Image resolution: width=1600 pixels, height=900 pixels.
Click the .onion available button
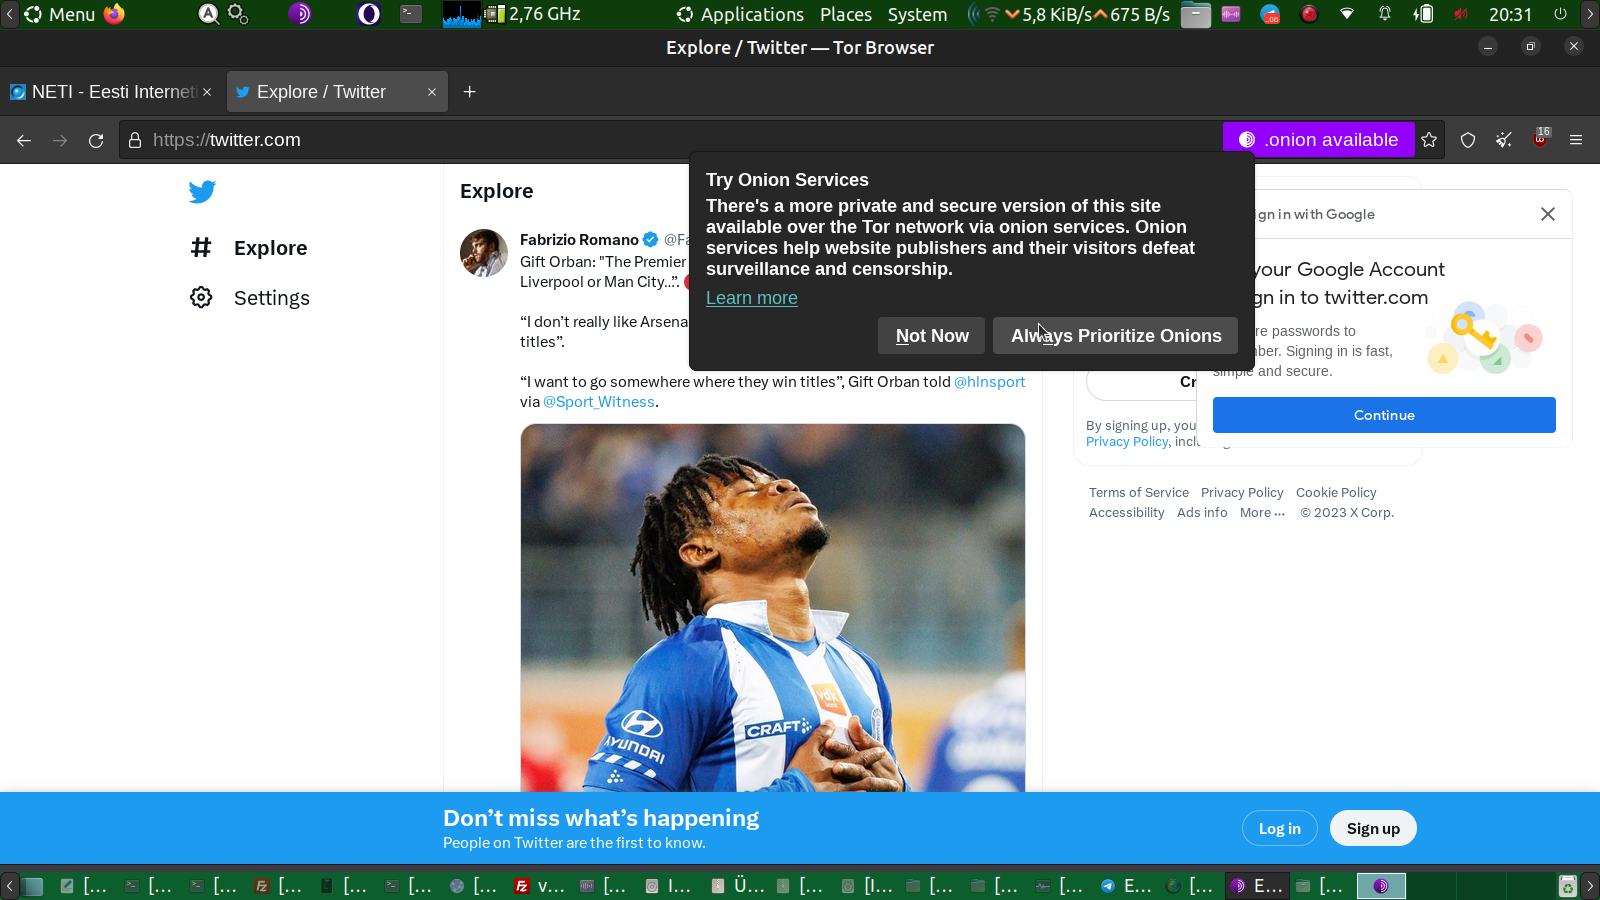coord(1319,140)
